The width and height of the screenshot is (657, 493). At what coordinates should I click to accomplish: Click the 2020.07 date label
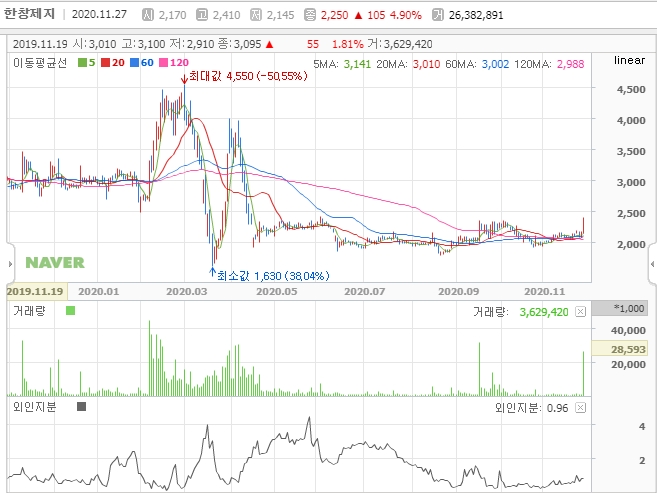tap(365, 292)
